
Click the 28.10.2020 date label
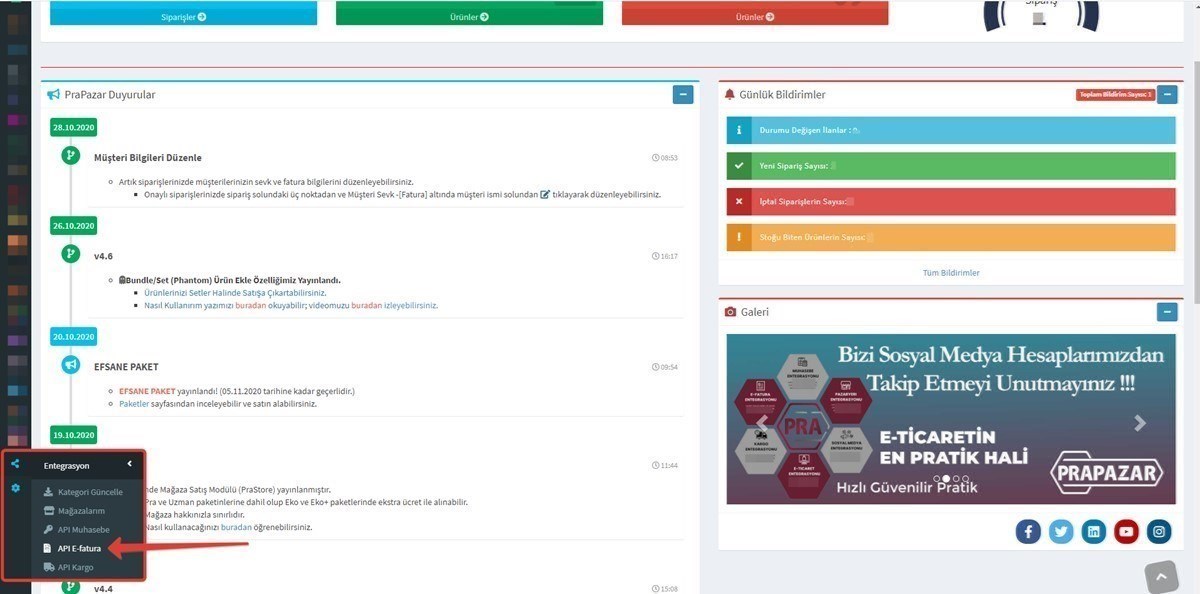tap(74, 127)
